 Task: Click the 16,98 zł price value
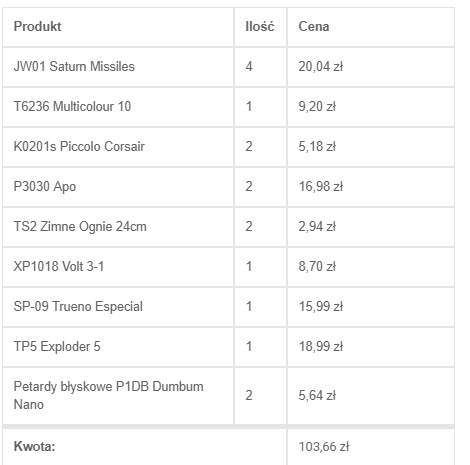[x=321, y=187]
